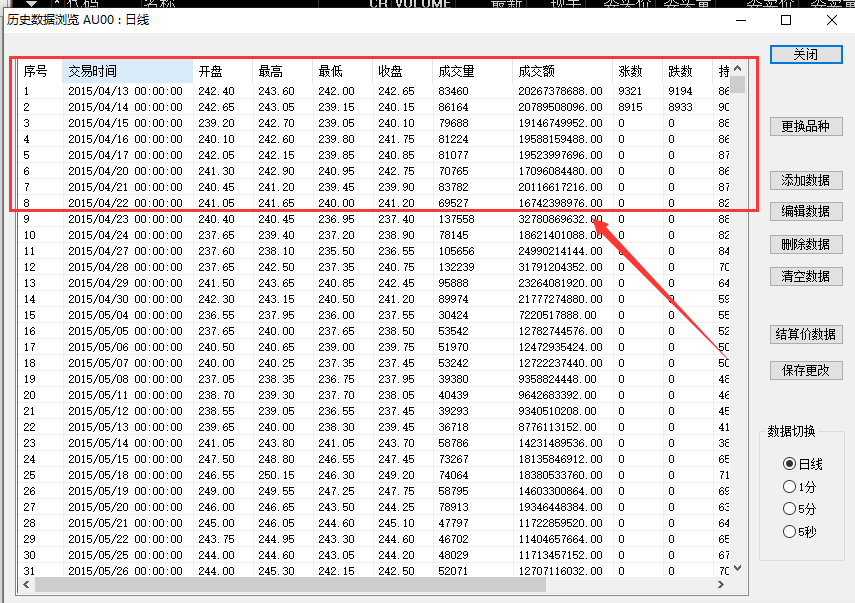Viewport: 855px width, 603px height.
Task: Click 添加数据 to add data
Action: pos(806,180)
